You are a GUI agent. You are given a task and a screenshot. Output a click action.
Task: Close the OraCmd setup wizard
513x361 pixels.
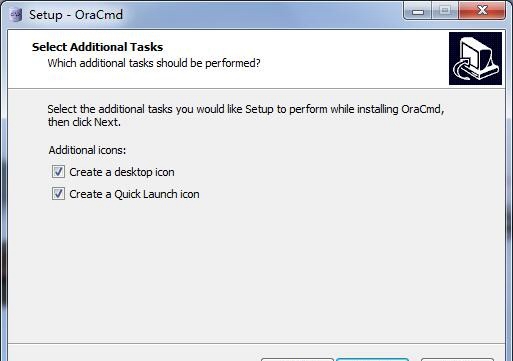[x=482, y=11]
